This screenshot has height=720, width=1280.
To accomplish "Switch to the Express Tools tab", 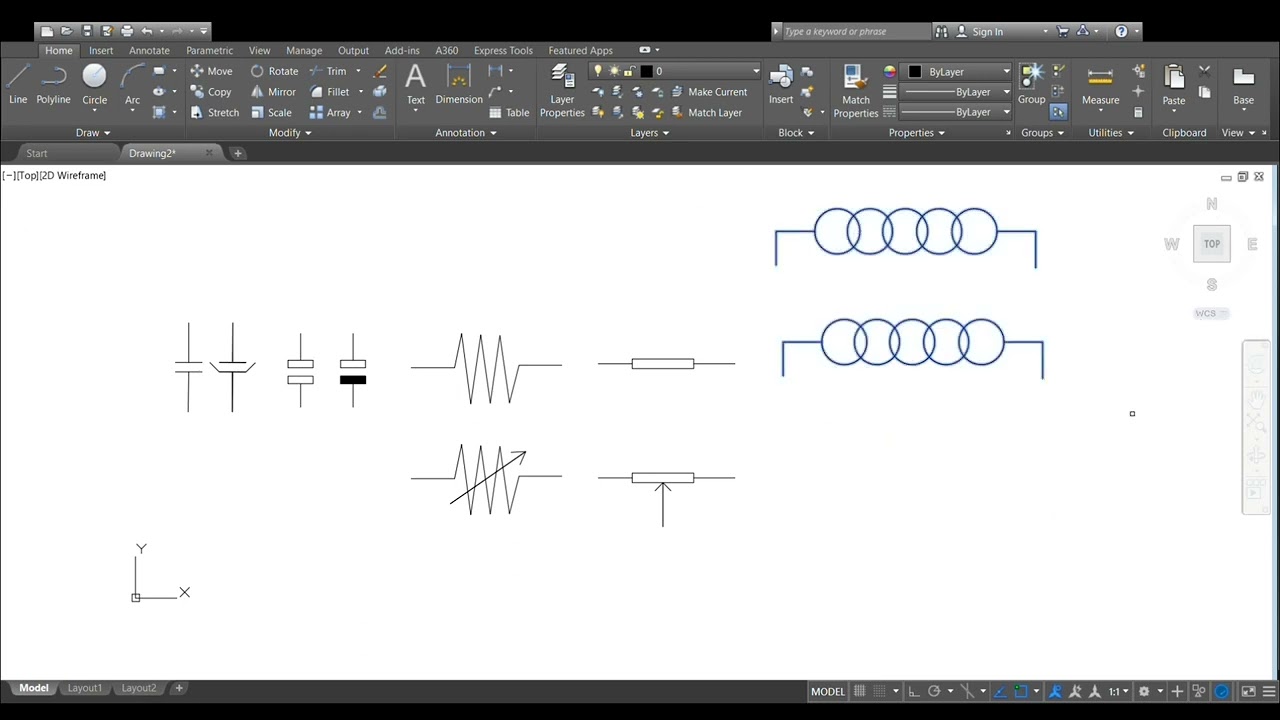I will coord(503,50).
